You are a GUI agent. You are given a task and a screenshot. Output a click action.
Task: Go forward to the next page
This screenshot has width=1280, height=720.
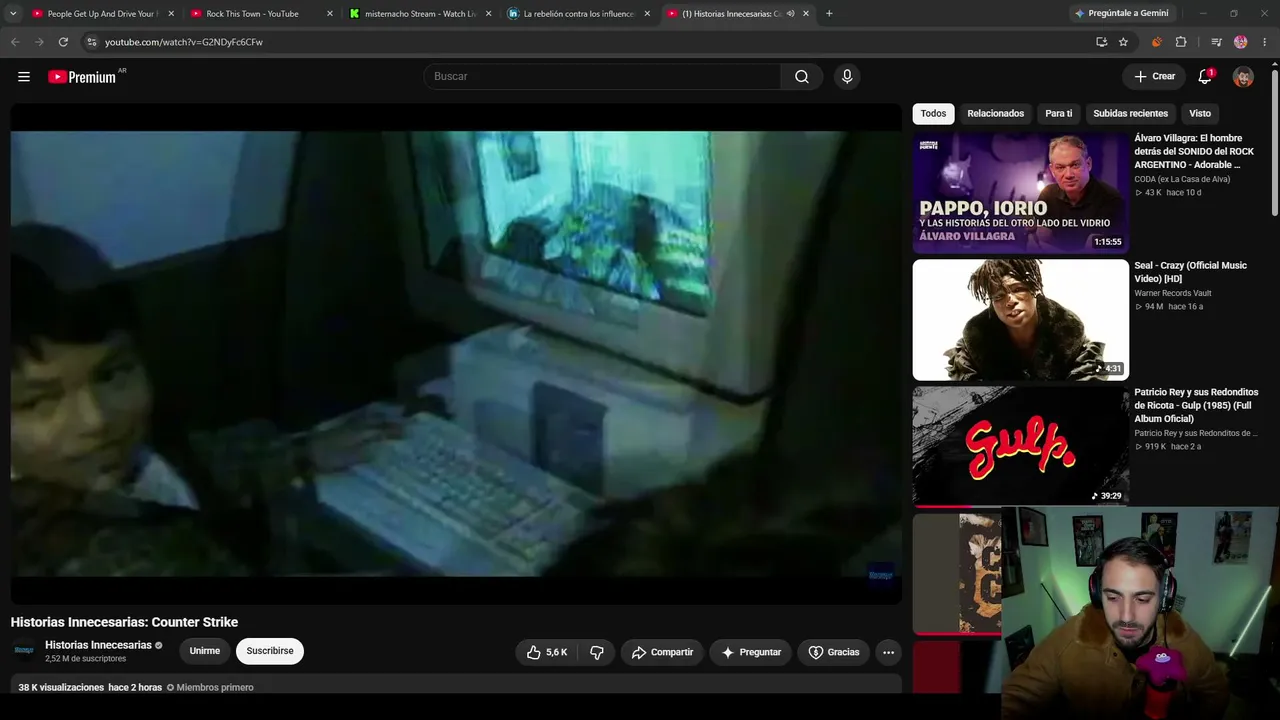(39, 42)
